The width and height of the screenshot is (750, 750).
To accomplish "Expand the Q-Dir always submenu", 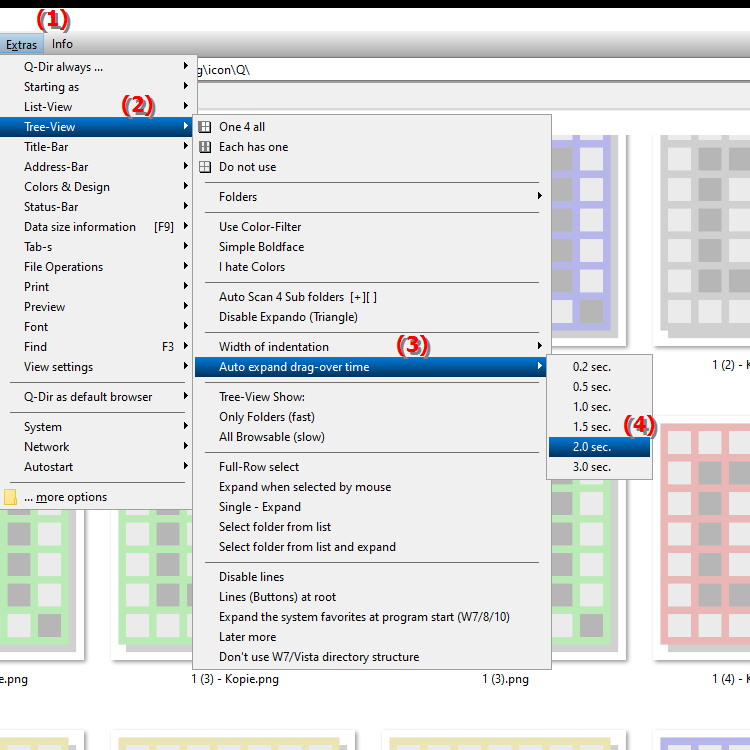I will [x=97, y=67].
